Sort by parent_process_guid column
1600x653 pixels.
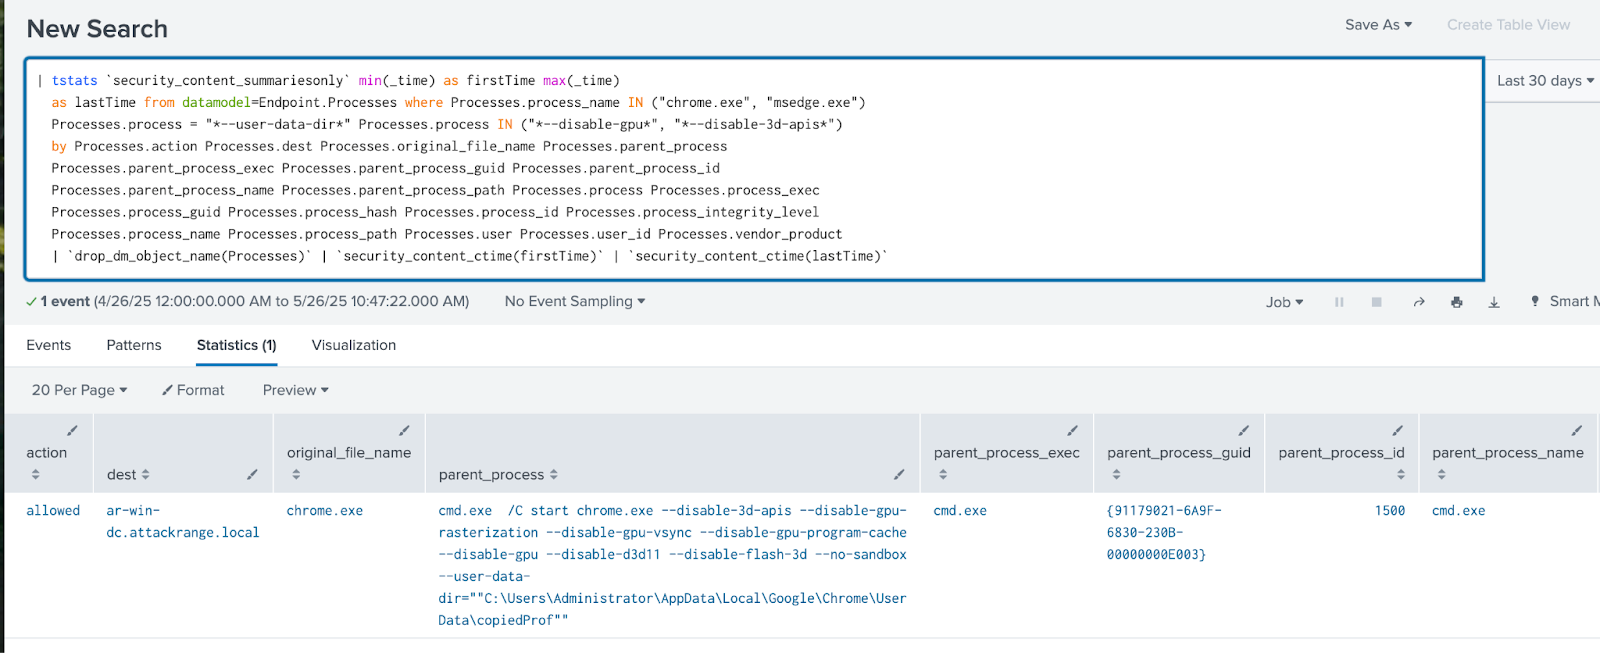[x=1116, y=474]
